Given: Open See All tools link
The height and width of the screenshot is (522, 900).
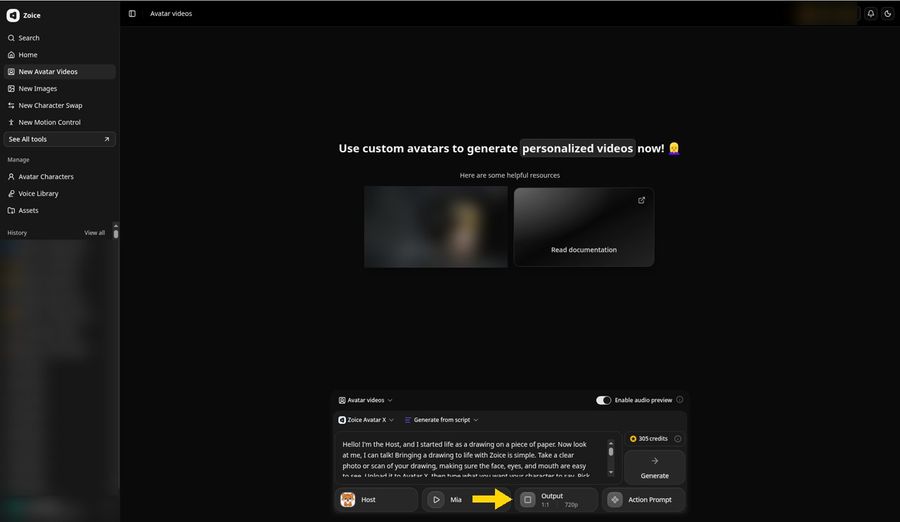Looking at the screenshot, I should point(59,139).
